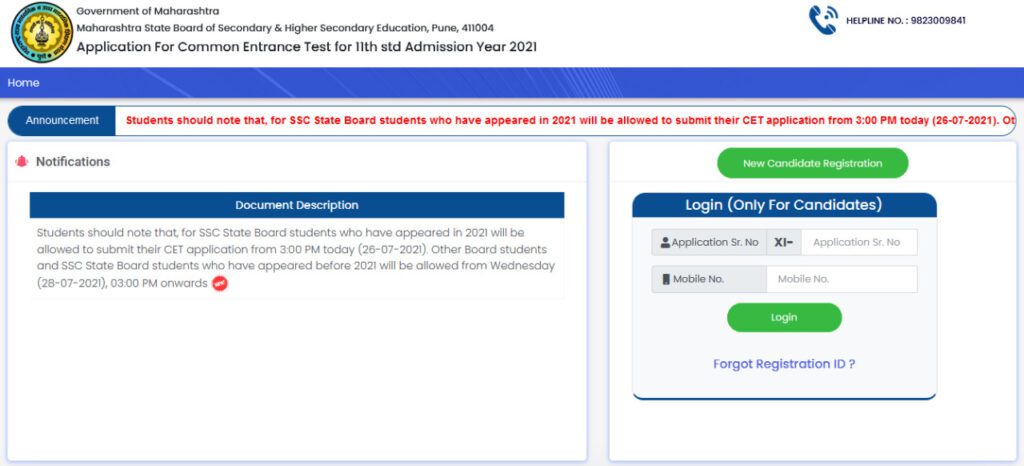Screen dimensions: 1024x466
Task: Focus the Application Sr. No input field
Action: [x=858, y=243]
